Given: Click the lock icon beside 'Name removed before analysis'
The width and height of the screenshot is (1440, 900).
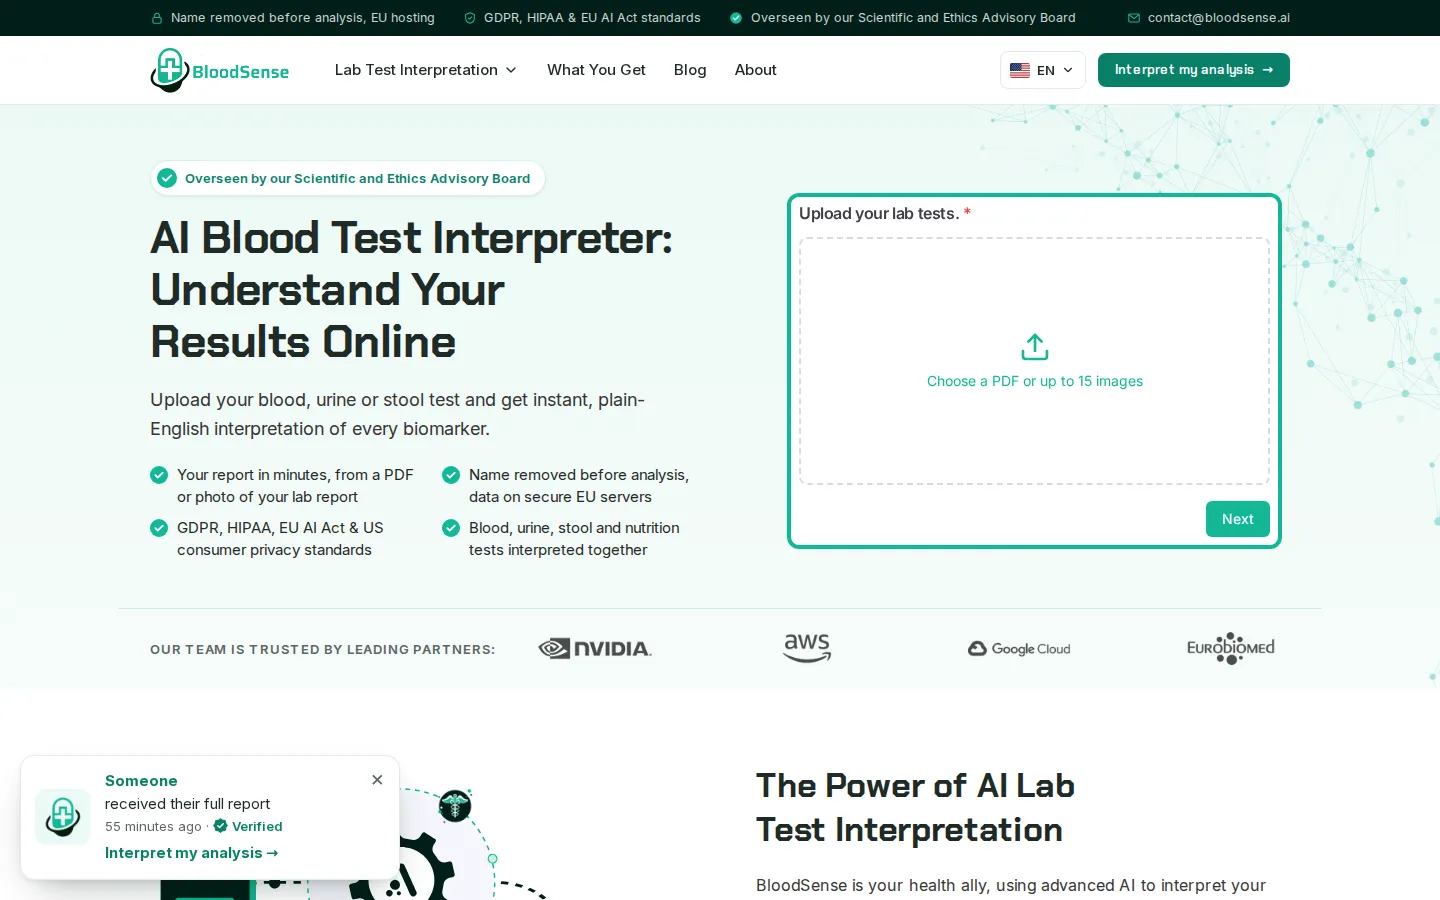Looking at the screenshot, I should pos(157,18).
